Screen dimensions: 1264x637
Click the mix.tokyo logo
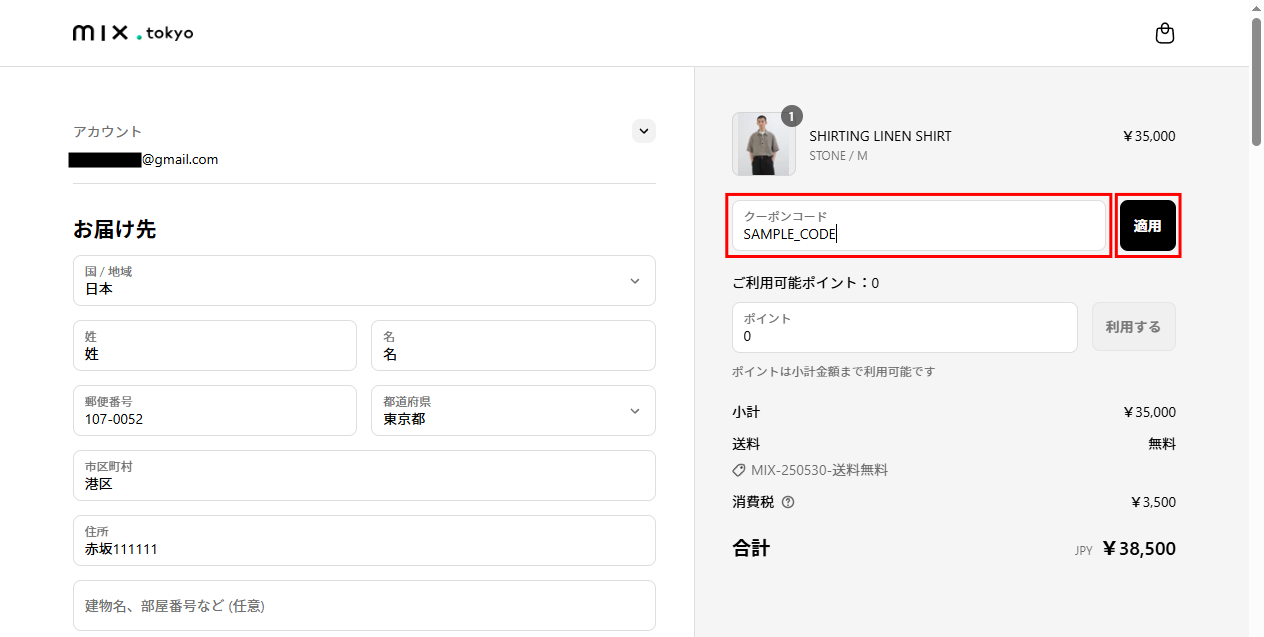coord(133,33)
